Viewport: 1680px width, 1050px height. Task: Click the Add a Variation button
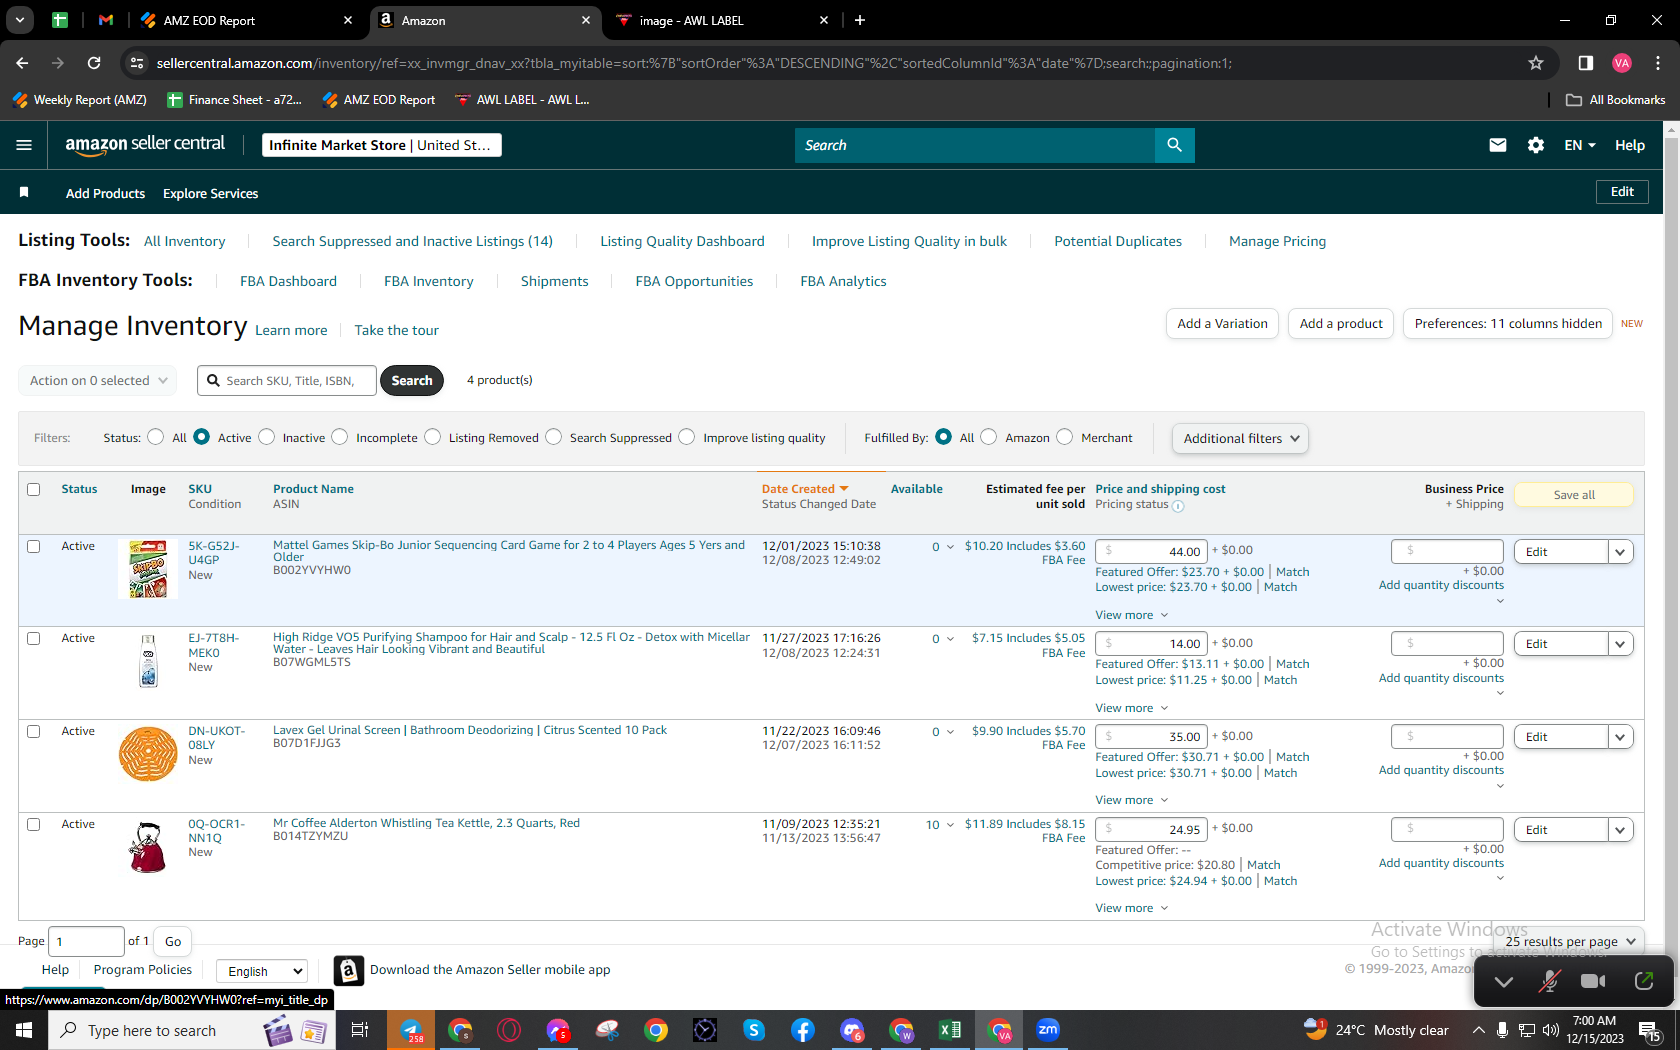point(1222,323)
